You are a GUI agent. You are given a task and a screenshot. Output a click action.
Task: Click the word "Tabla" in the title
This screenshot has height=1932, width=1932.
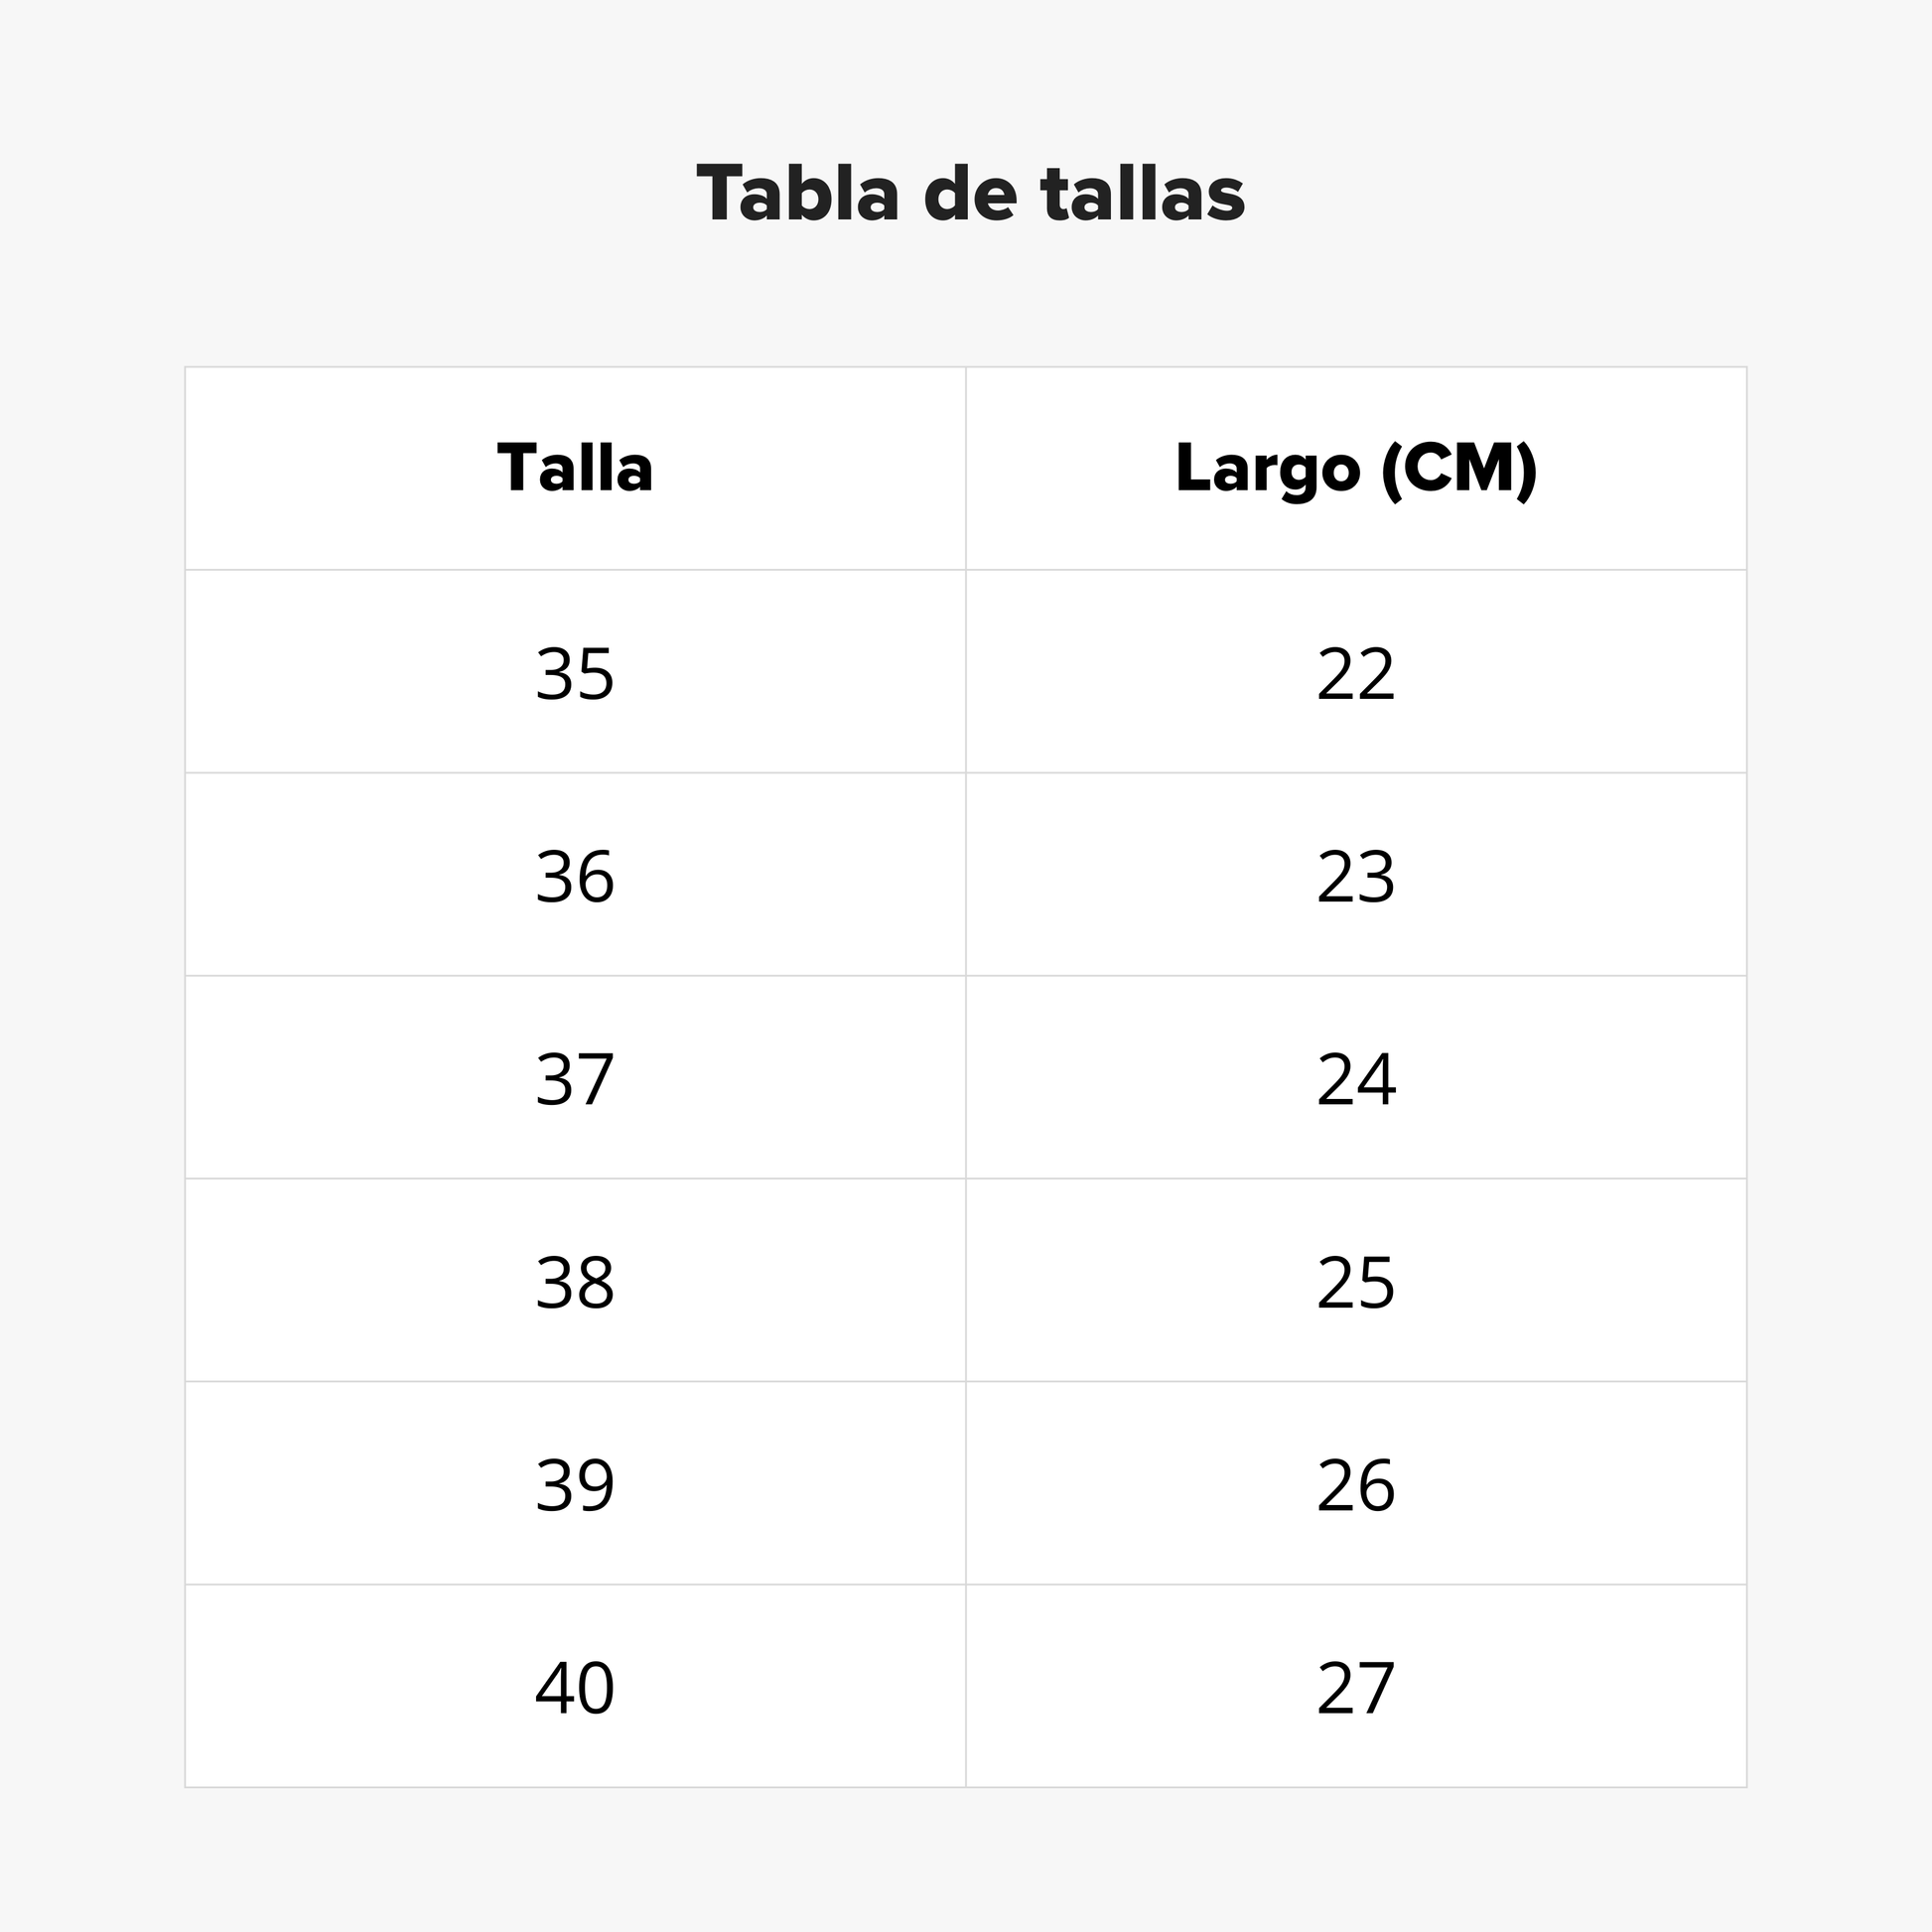(798, 193)
